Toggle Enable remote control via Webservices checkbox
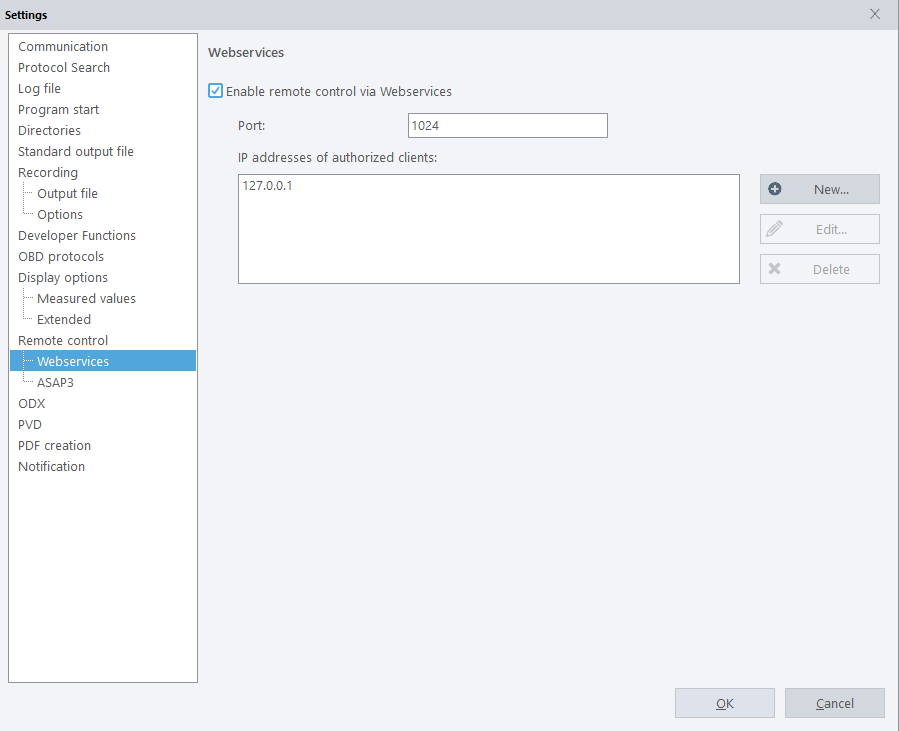The image size is (899, 731). 216,91
